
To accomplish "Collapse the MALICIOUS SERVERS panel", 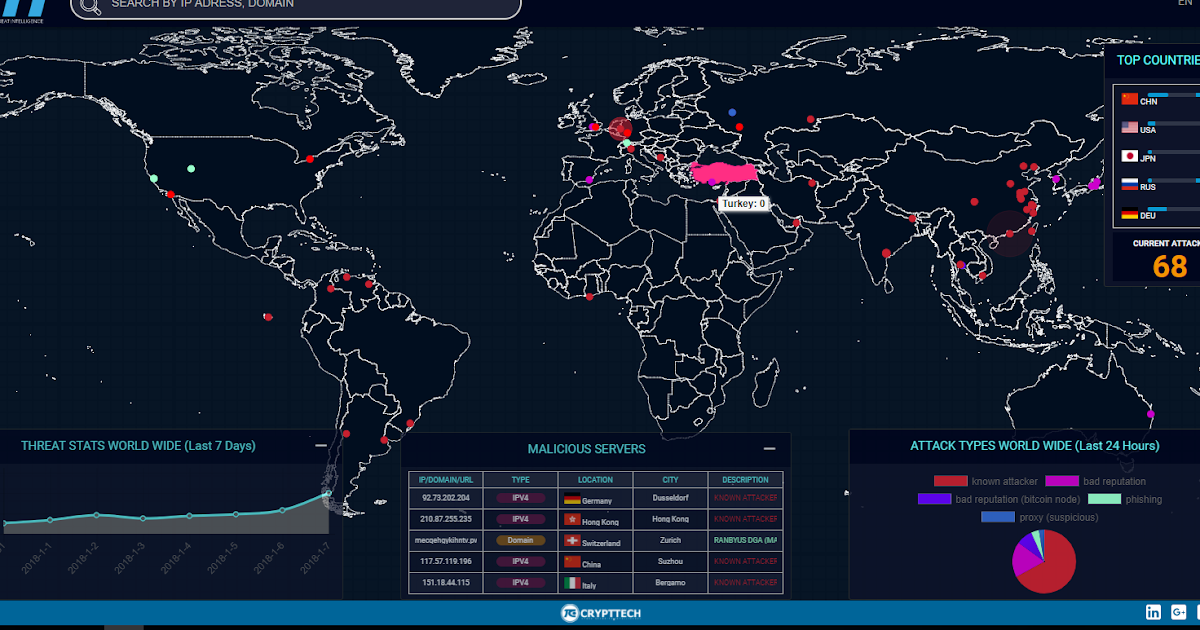I will [770, 450].
